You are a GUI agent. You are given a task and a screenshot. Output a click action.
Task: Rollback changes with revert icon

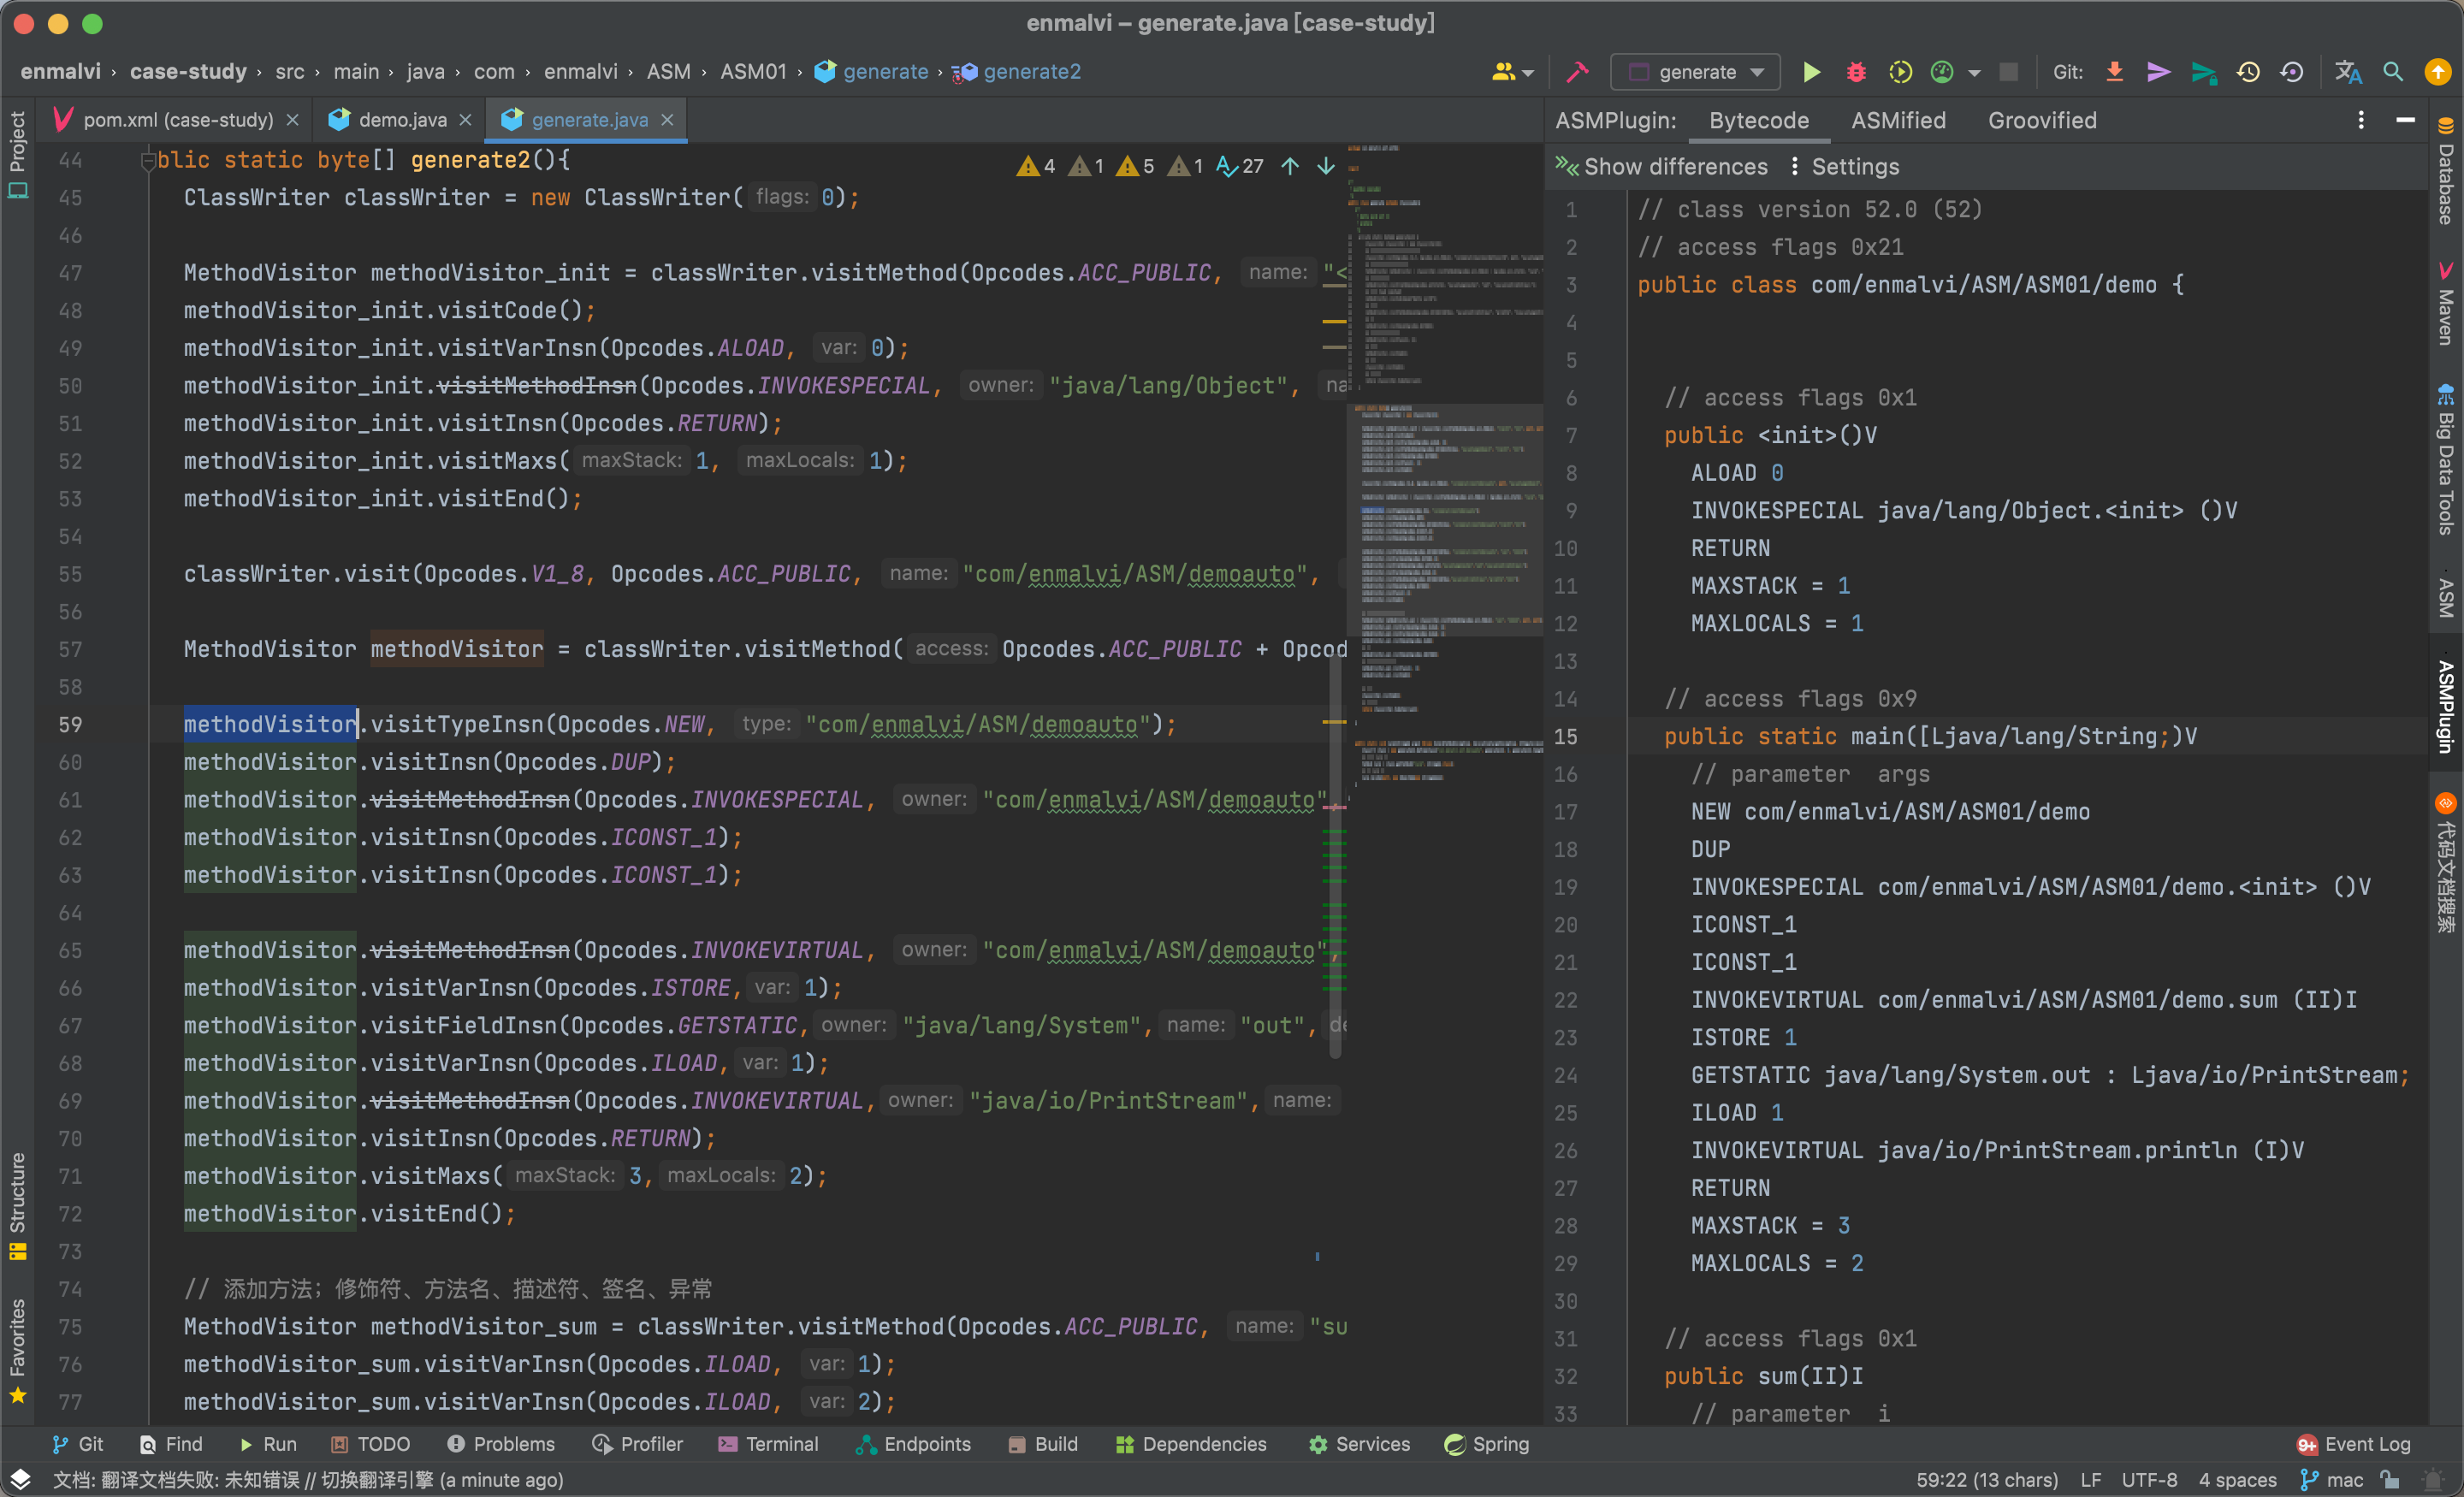coord(2292,72)
